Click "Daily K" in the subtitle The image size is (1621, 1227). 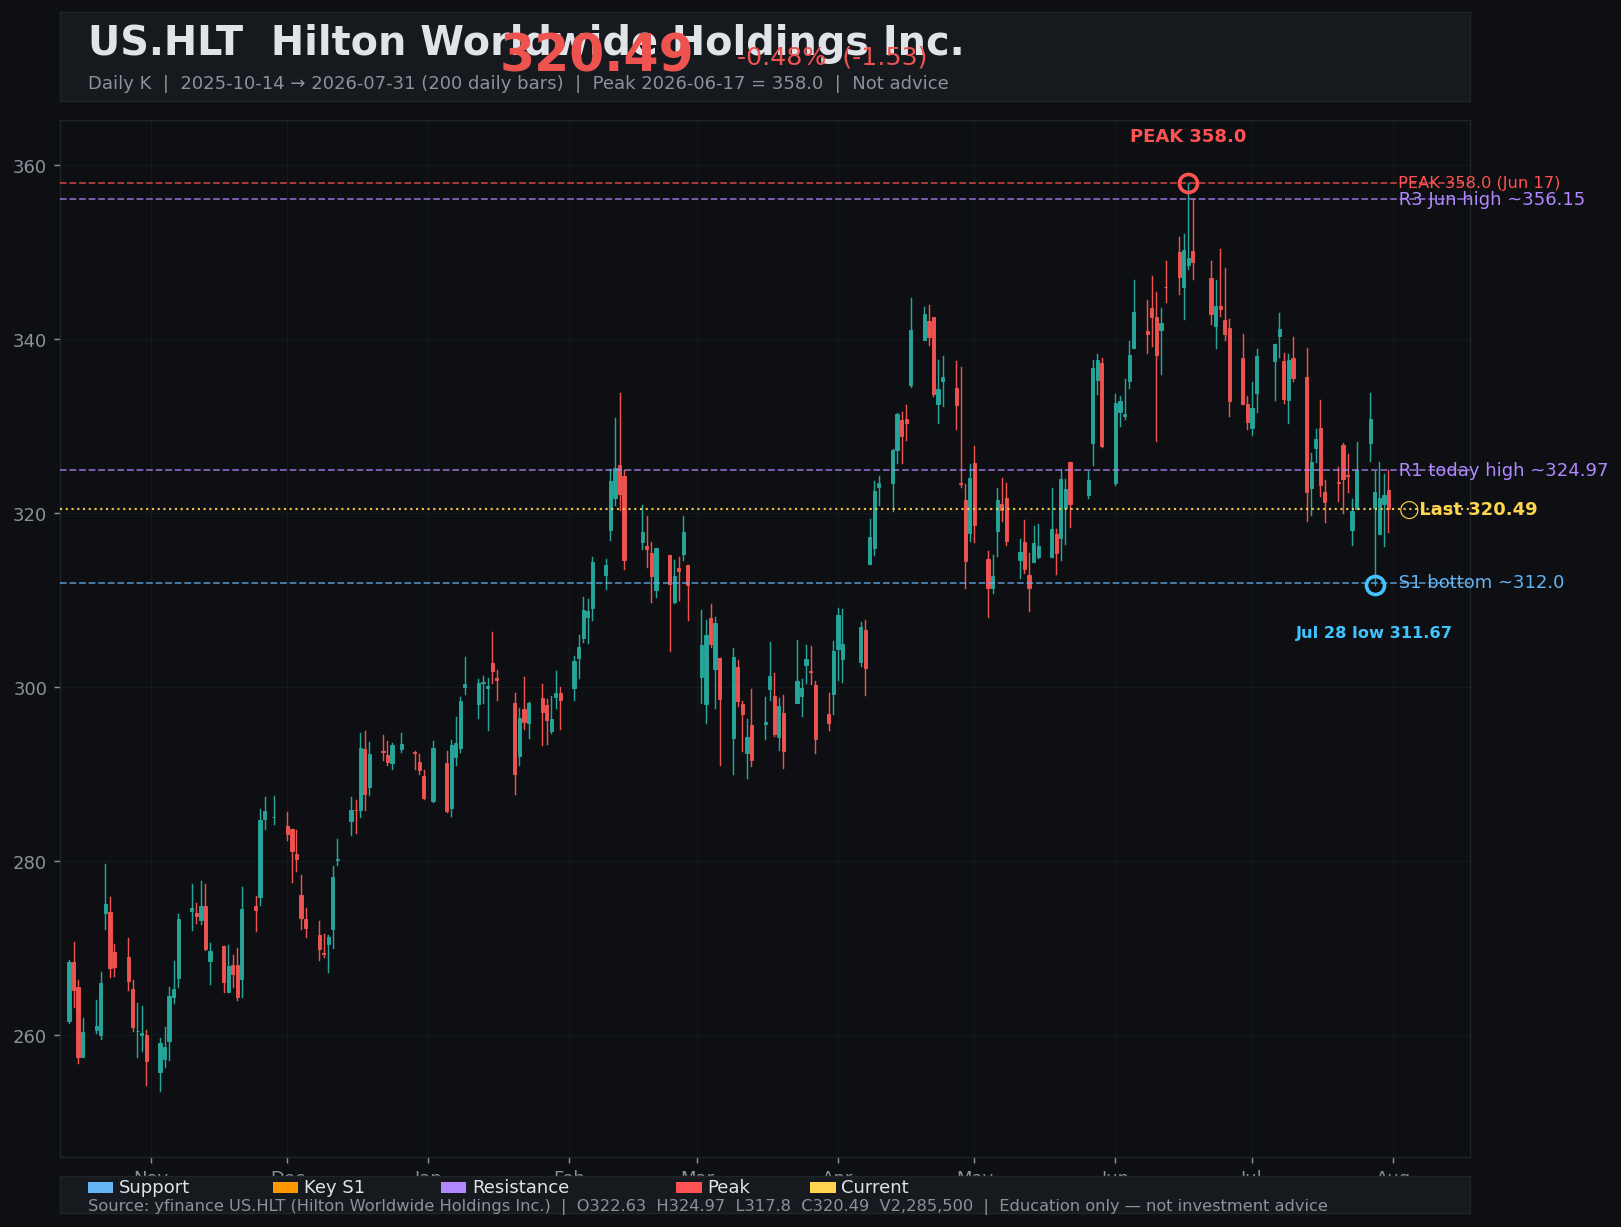click(119, 83)
